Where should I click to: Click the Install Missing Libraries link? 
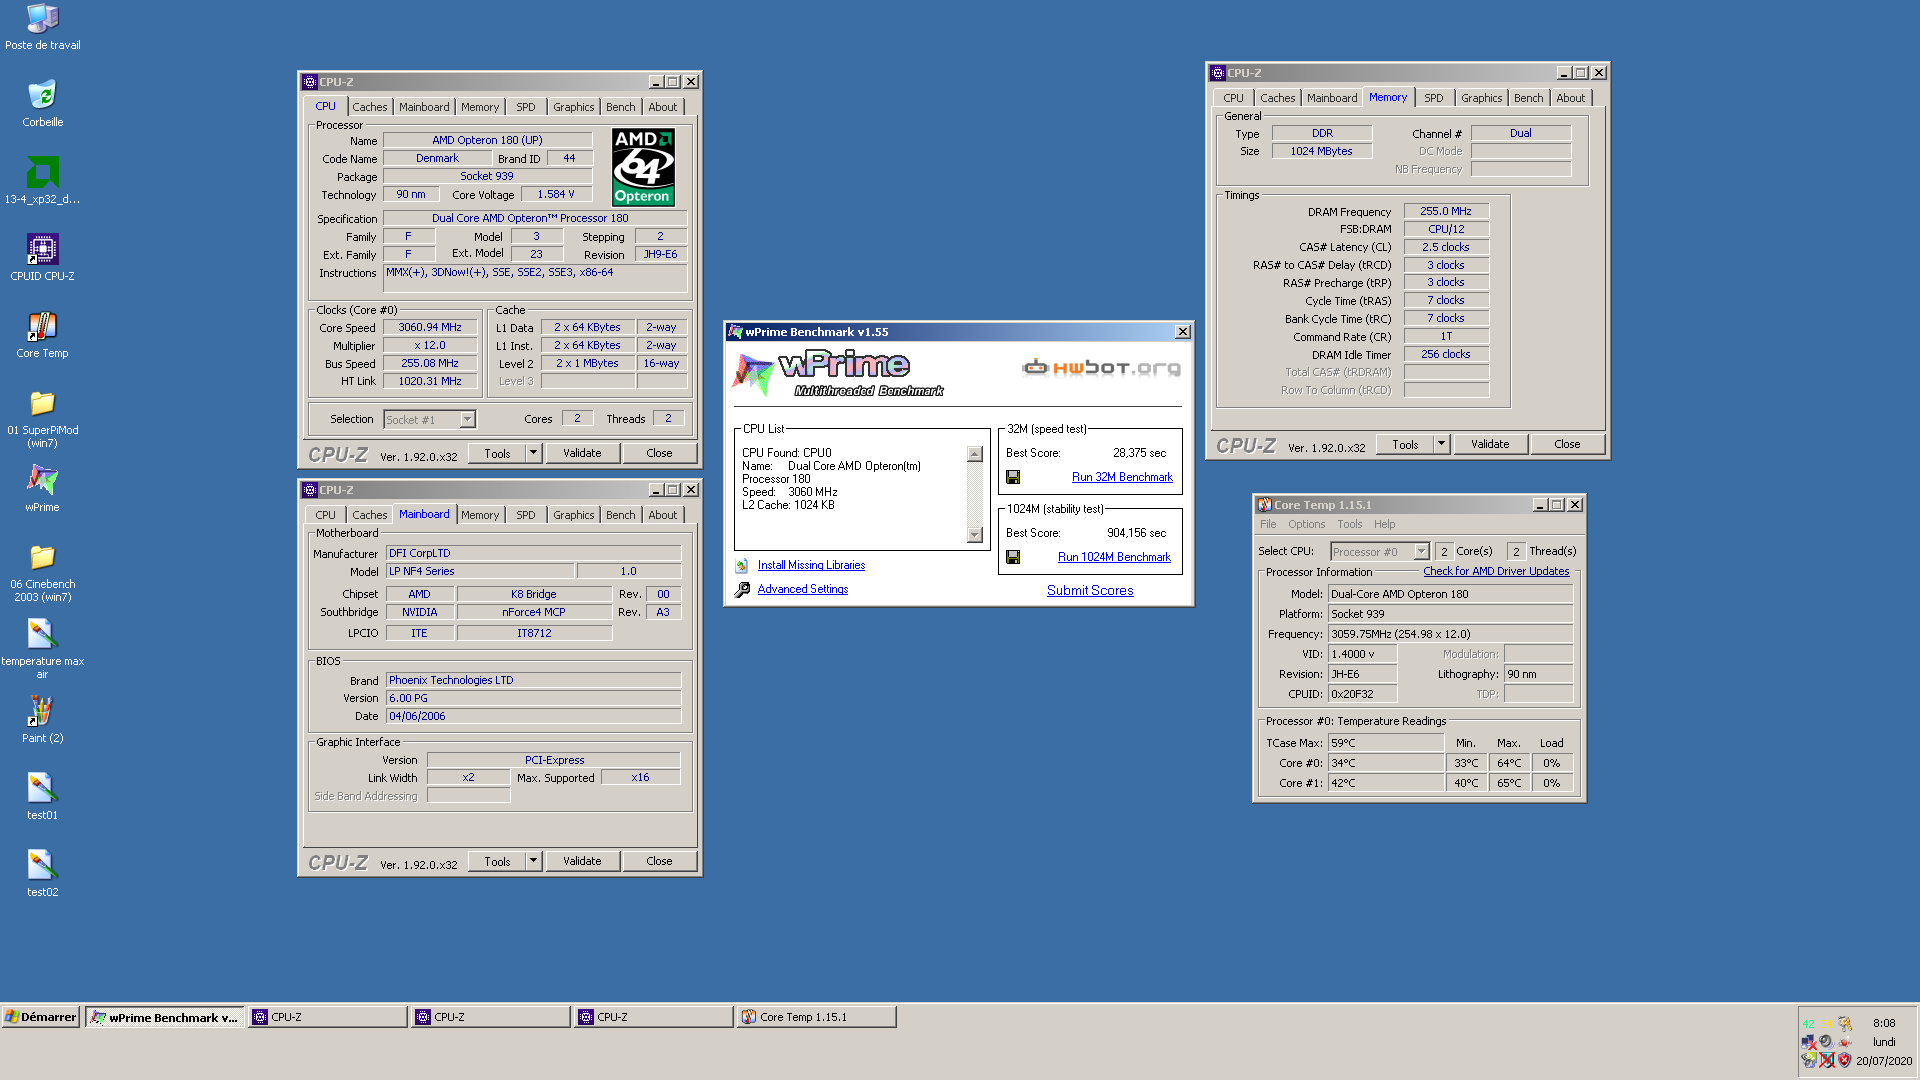[x=811, y=566]
